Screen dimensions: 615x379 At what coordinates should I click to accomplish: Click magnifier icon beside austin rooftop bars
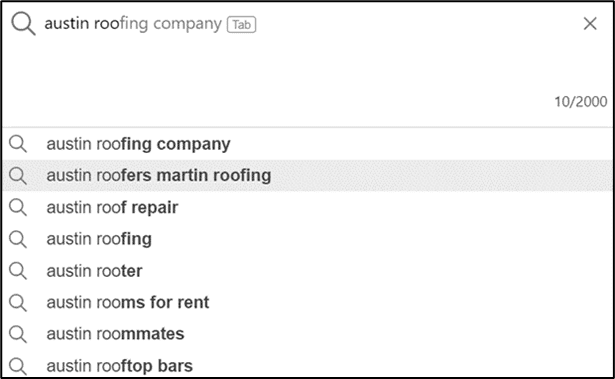point(18,366)
